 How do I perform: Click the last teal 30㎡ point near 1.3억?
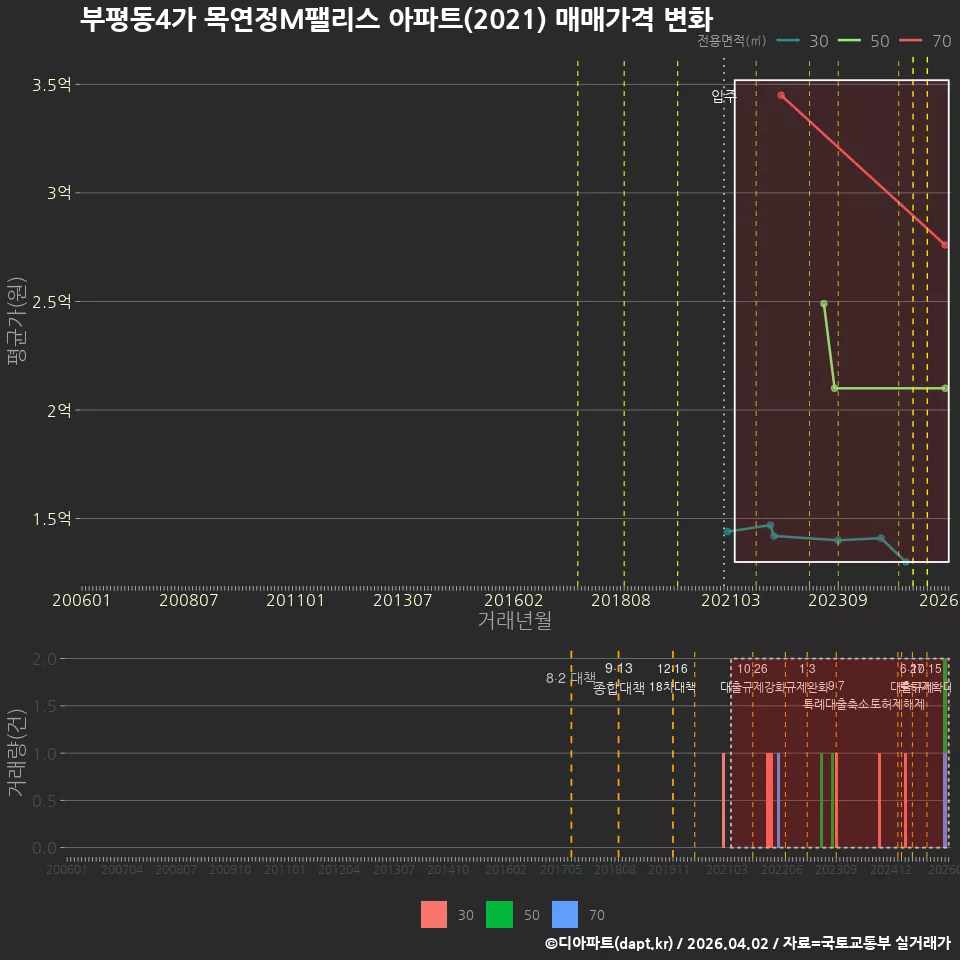click(x=906, y=561)
